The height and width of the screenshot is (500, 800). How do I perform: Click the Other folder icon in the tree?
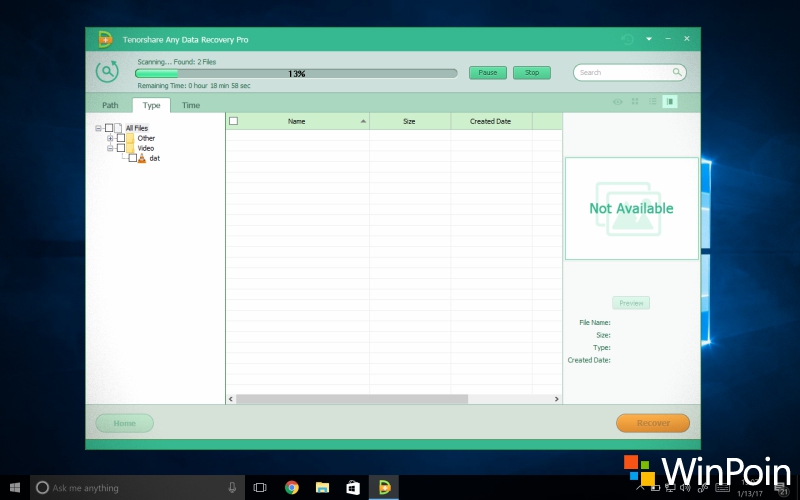tap(130, 138)
